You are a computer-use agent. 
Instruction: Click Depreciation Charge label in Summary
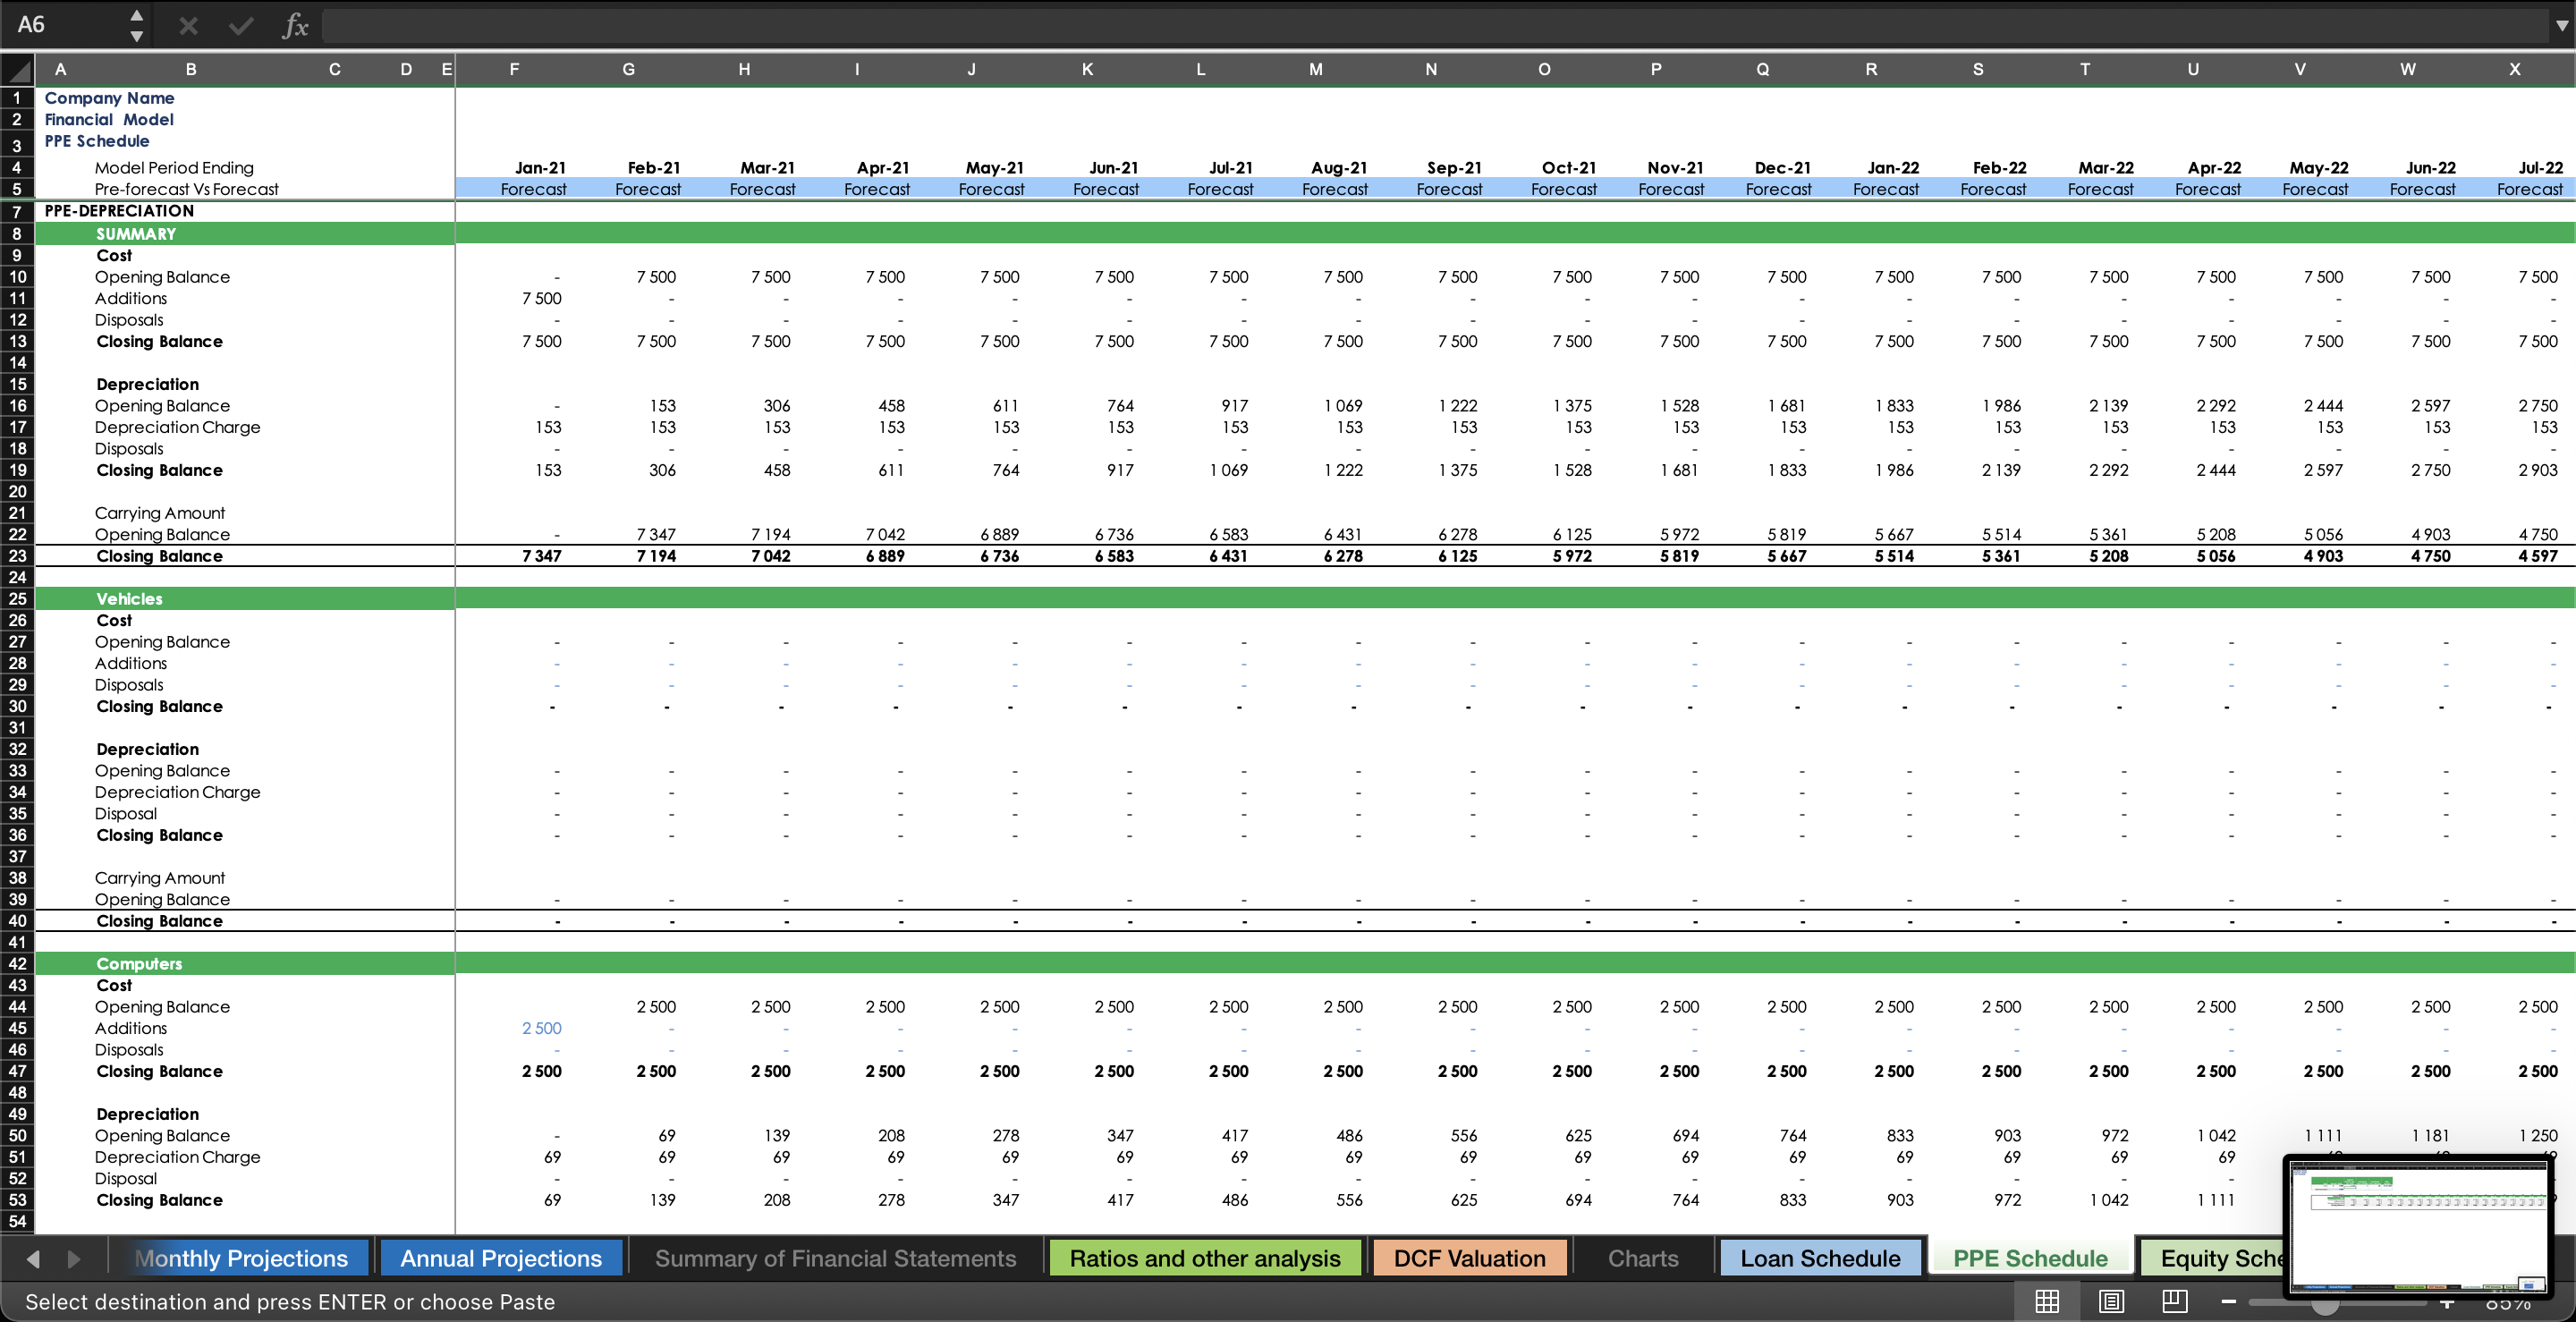tap(177, 427)
